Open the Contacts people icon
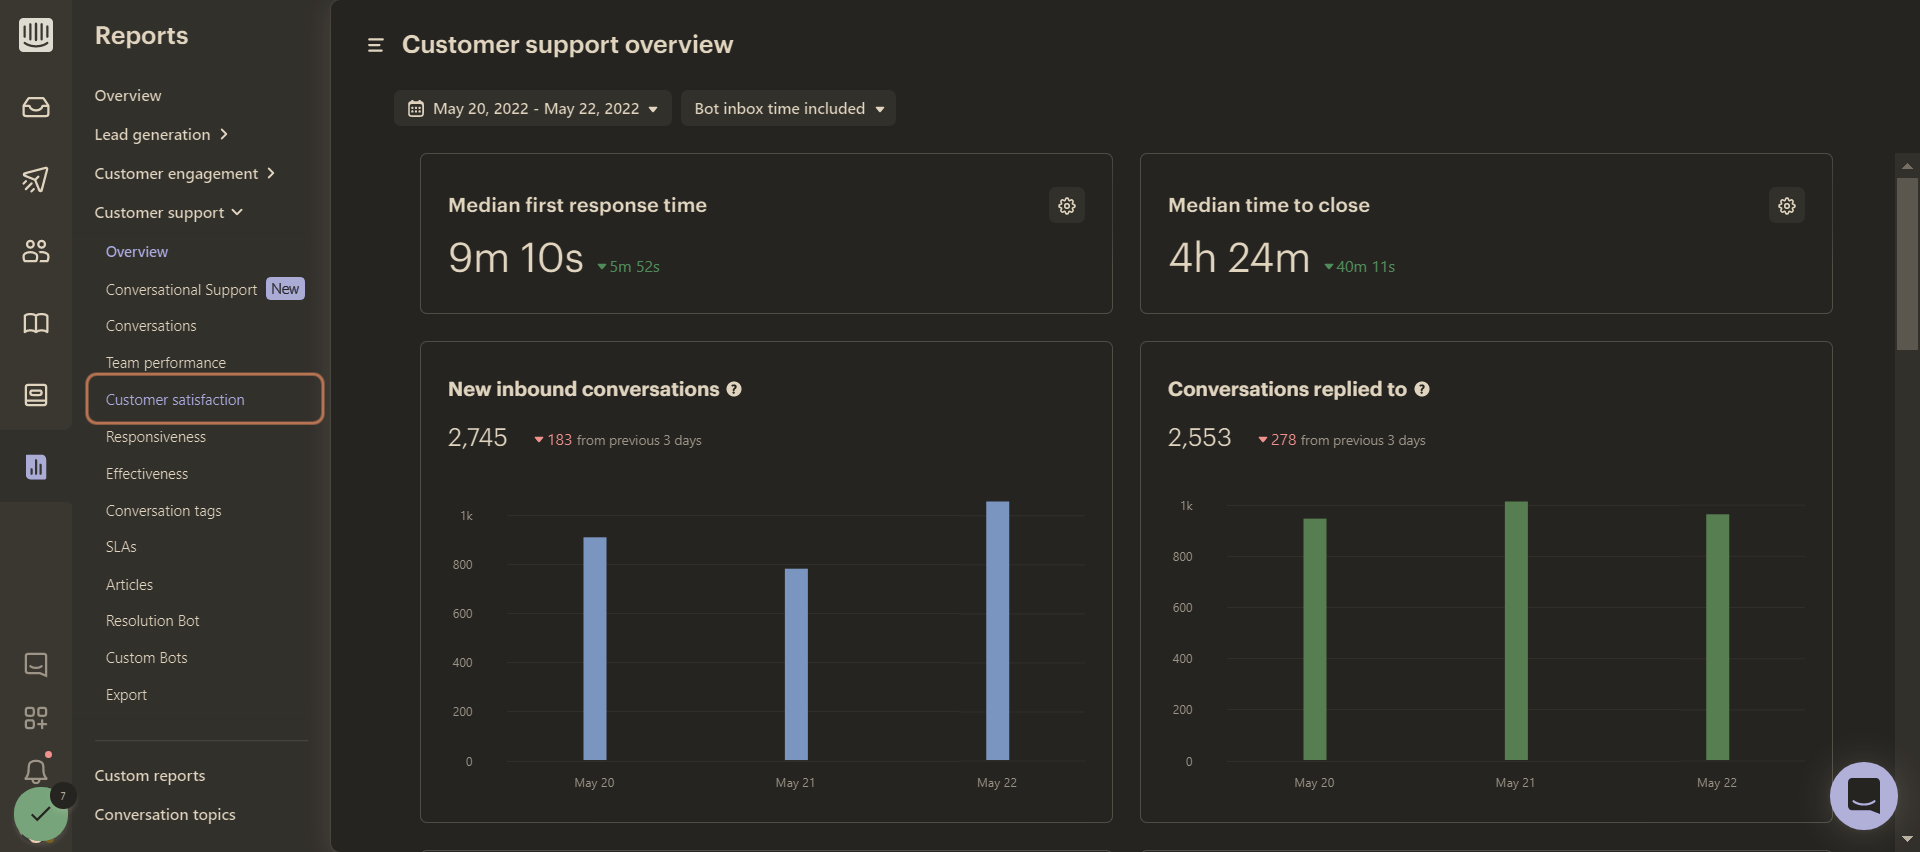 pyautogui.click(x=36, y=251)
